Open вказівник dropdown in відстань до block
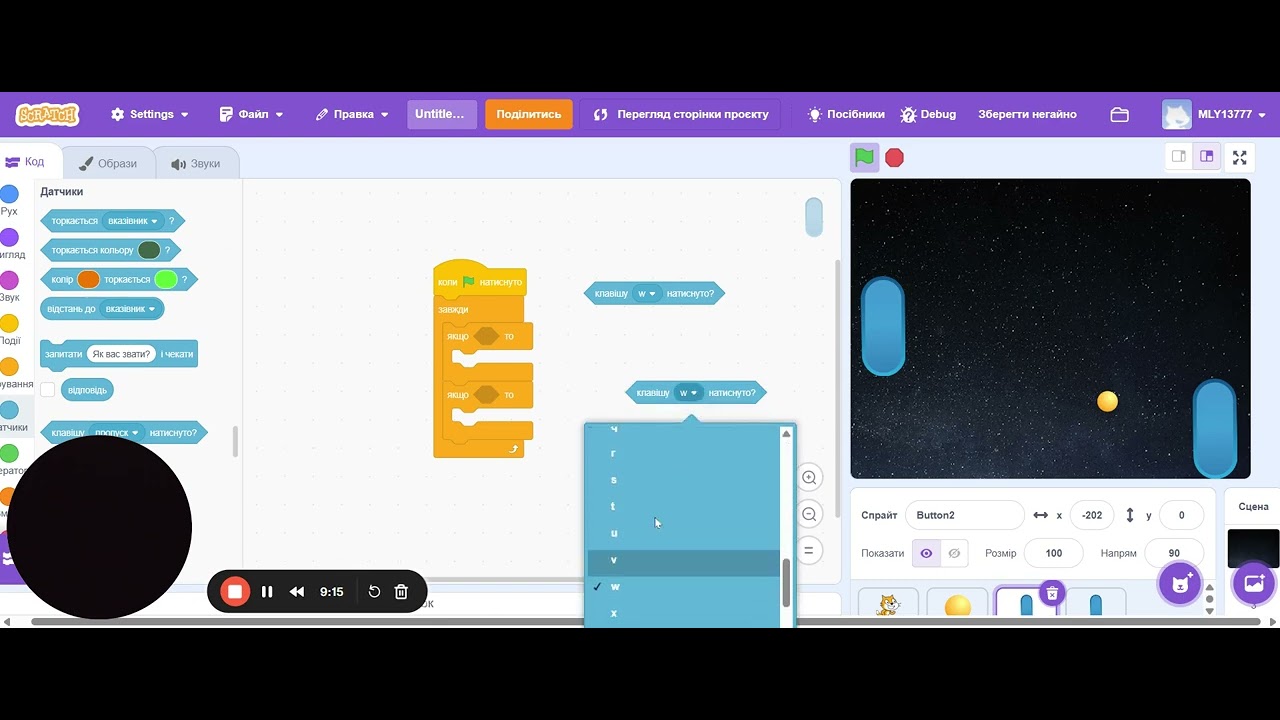Screen dimensions: 1280x720 (x=130, y=309)
